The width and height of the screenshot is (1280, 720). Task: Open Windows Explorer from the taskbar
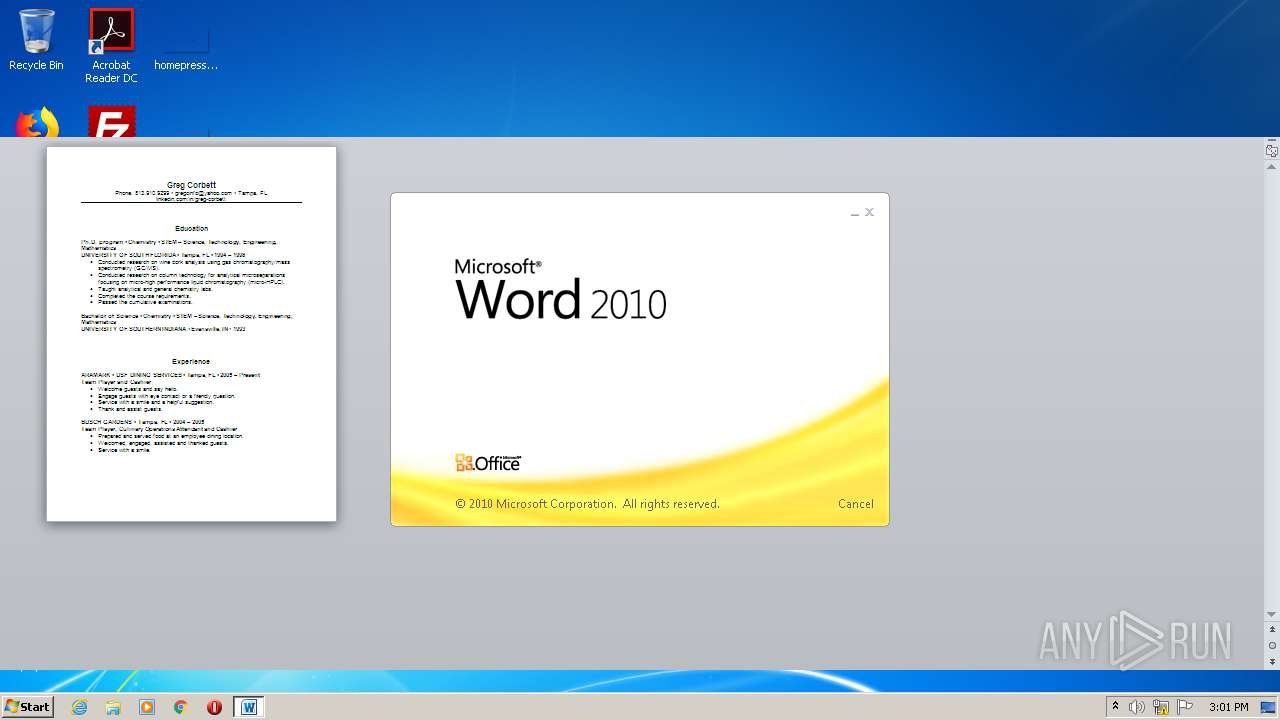[x=113, y=707]
